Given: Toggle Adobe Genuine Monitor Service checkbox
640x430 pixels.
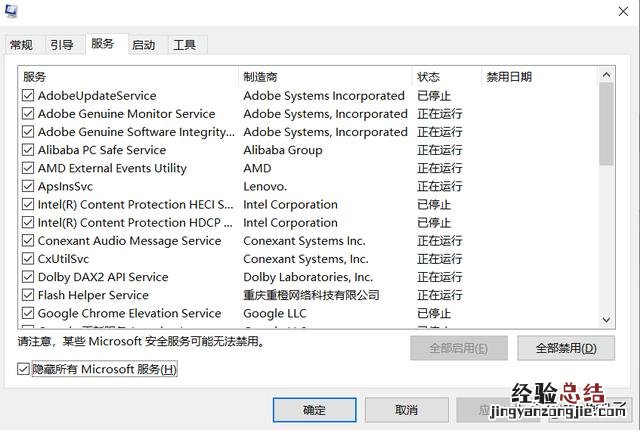Looking at the screenshot, I should tap(28, 114).
